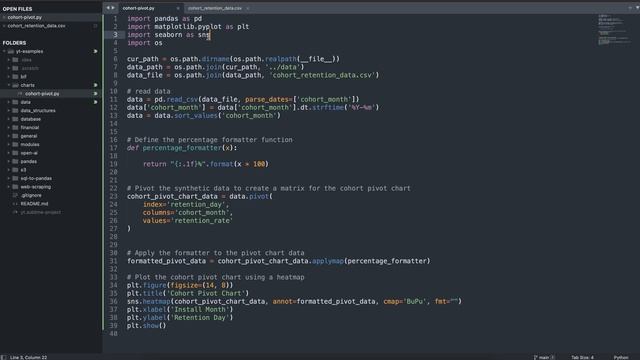The image size is (640, 360).
Task: Select cohort-pivot.py in the folder tree
Action: 42,94
